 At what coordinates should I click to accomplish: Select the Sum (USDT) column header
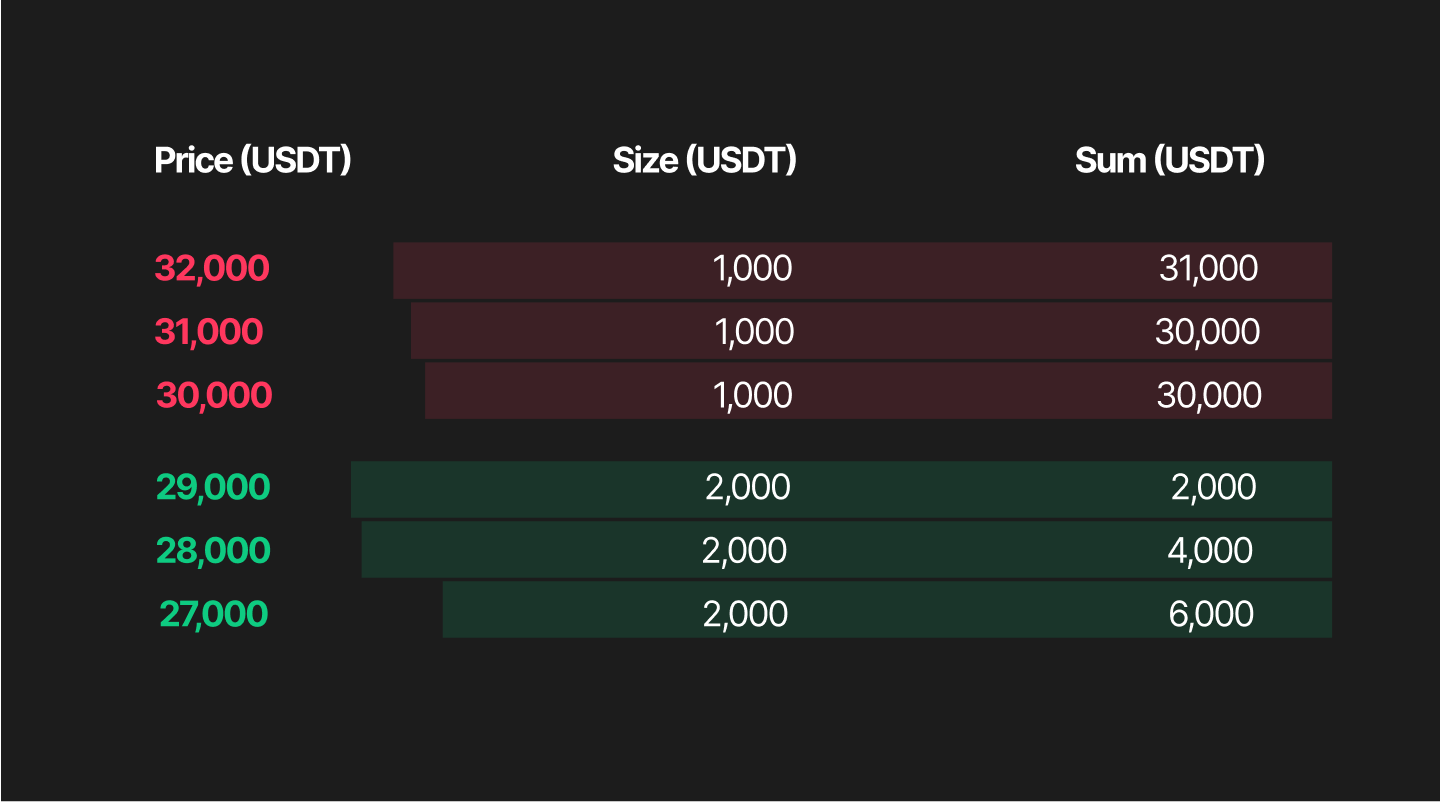(x=1169, y=160)
